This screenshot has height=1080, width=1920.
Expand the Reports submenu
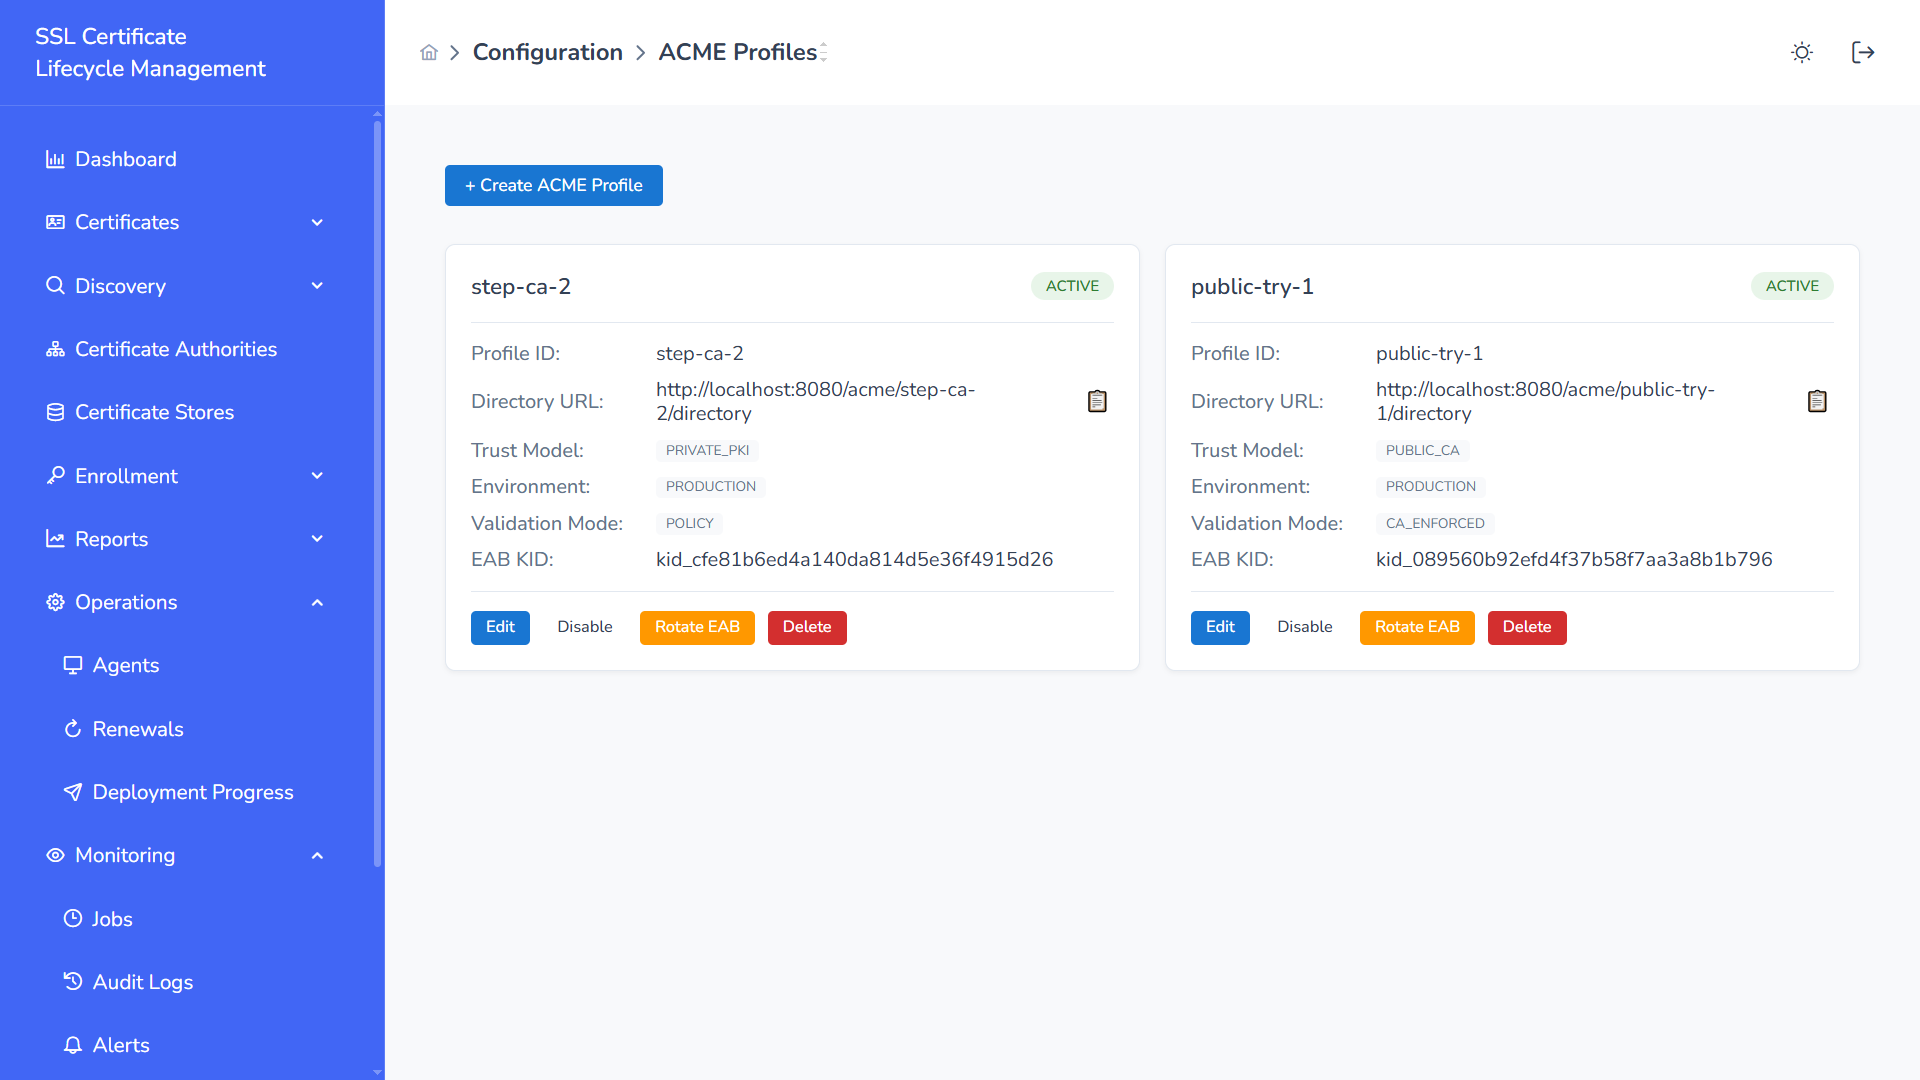click(317, 538)
